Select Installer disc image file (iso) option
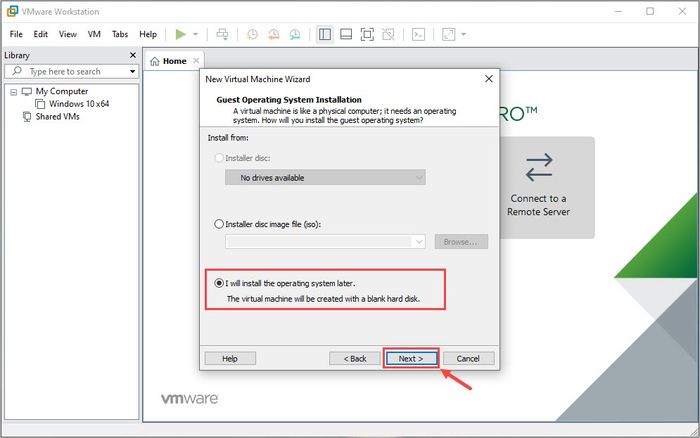 219,224
